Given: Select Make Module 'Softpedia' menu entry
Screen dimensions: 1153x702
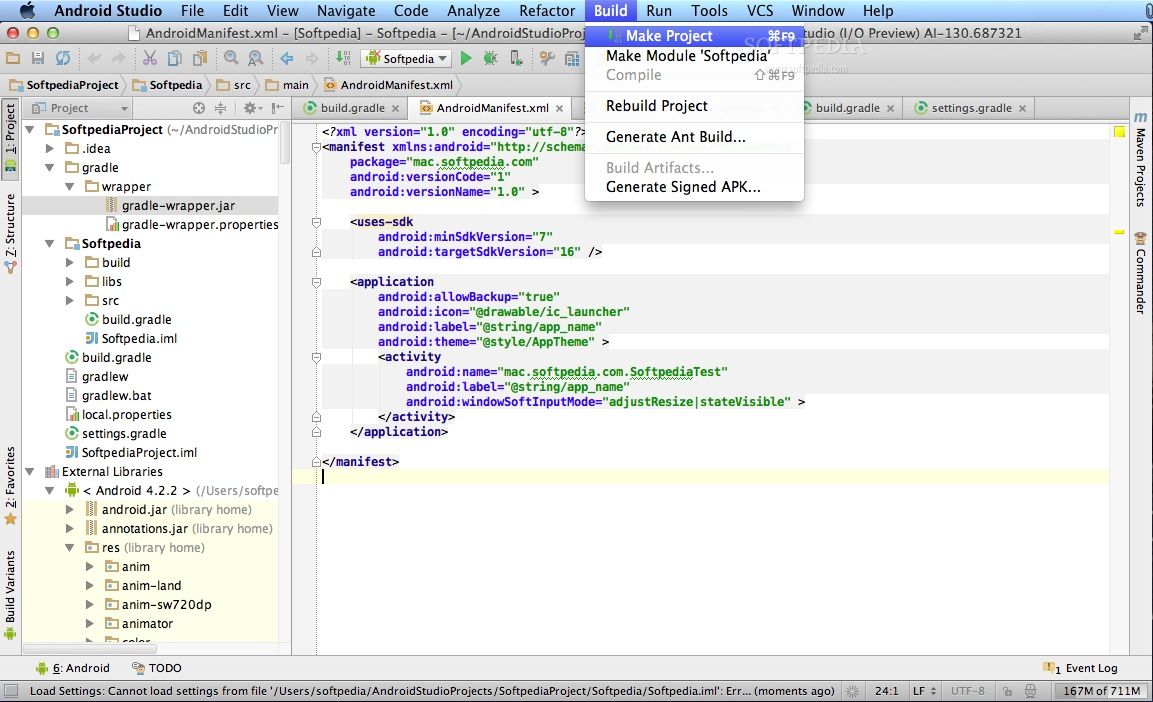Looking at the screenshot, I should [x=694, y=56].
